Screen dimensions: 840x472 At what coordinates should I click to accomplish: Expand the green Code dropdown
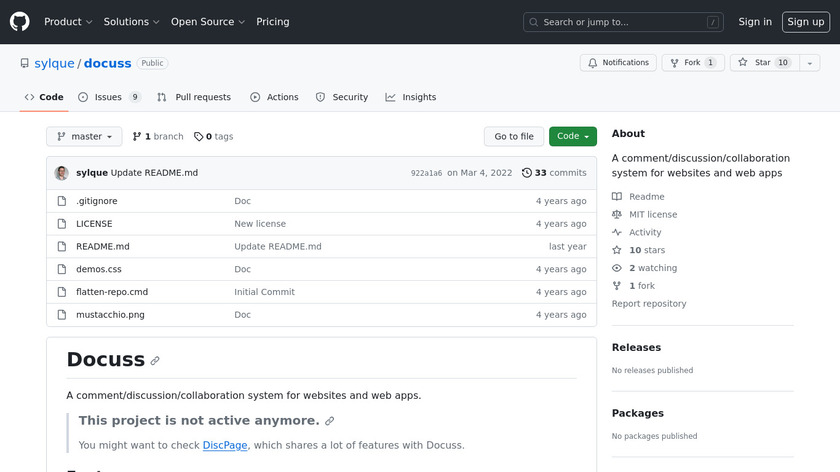click(572, 137)
